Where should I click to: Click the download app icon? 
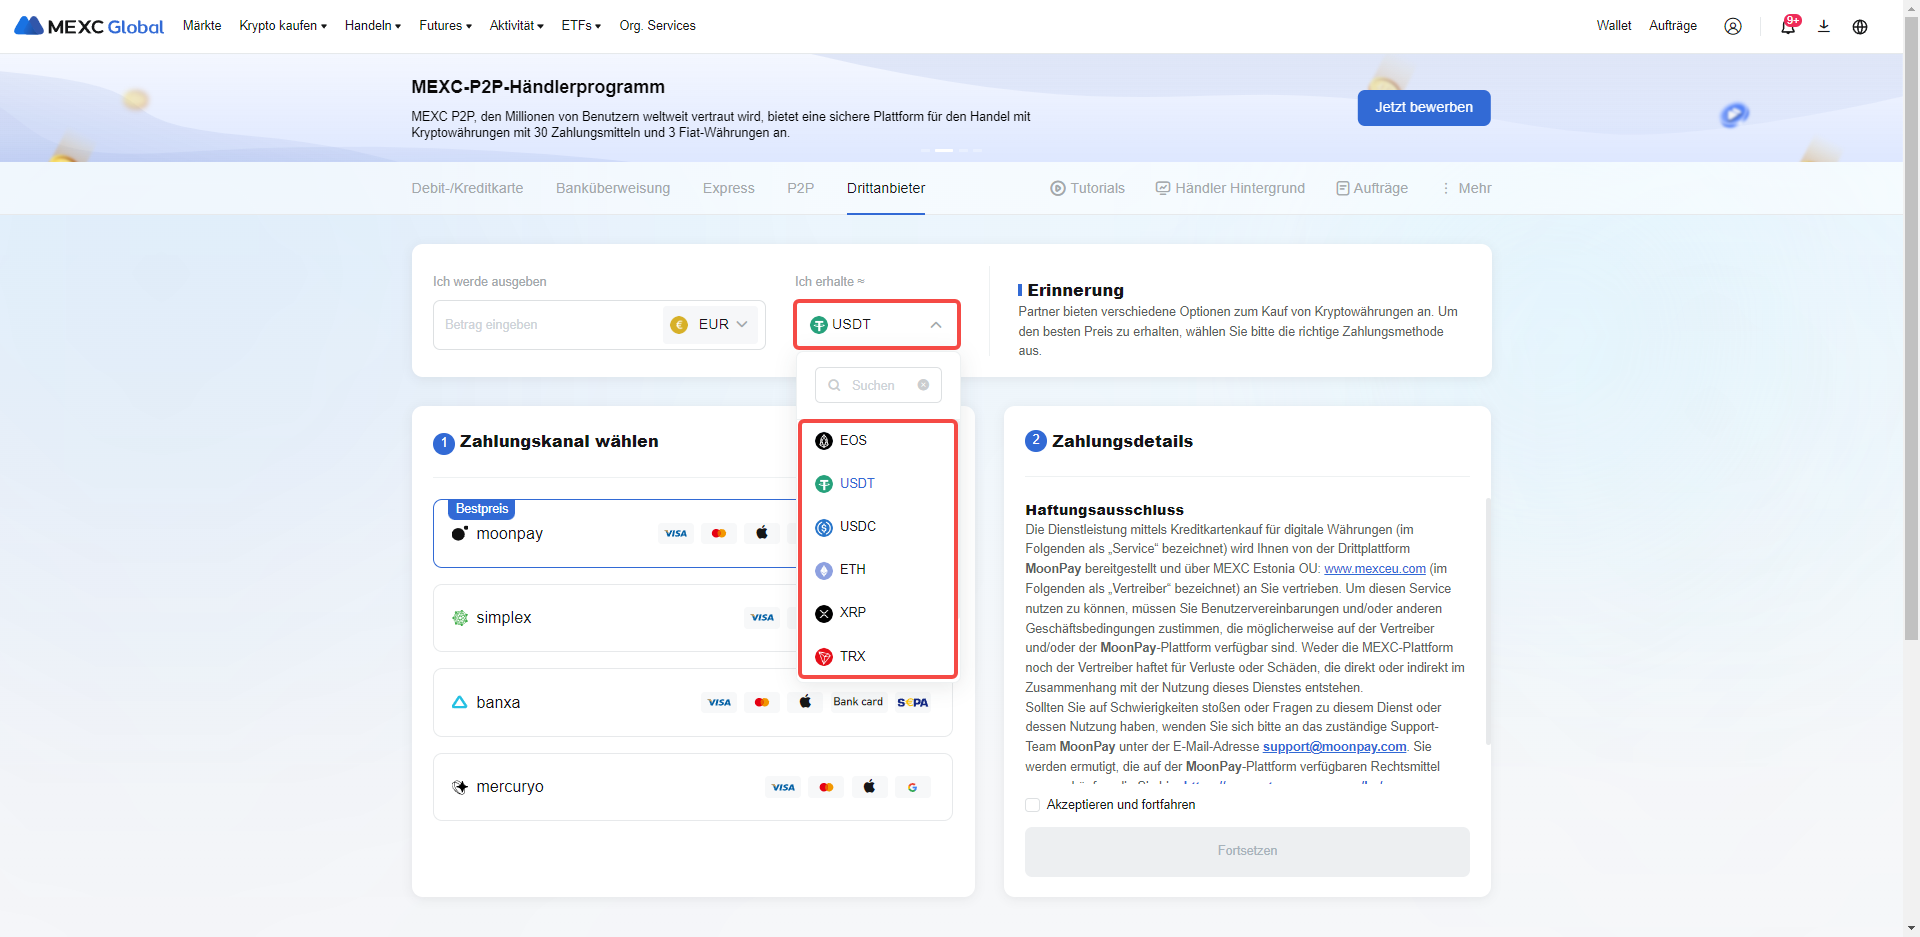pyautogui.click(x=1823, y=26)
